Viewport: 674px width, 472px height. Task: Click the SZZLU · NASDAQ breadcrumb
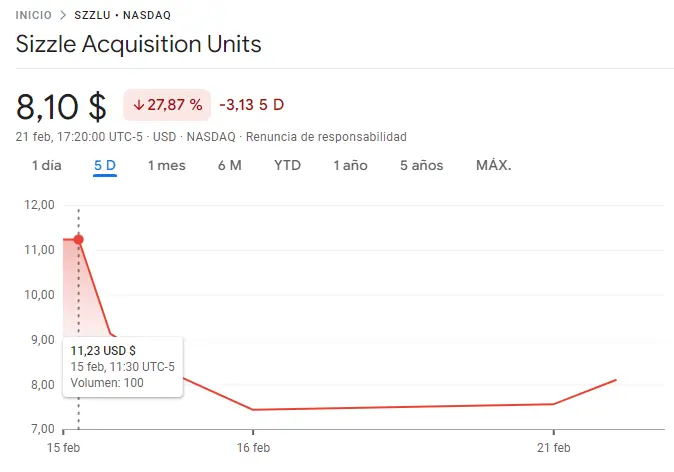[123, 15]
